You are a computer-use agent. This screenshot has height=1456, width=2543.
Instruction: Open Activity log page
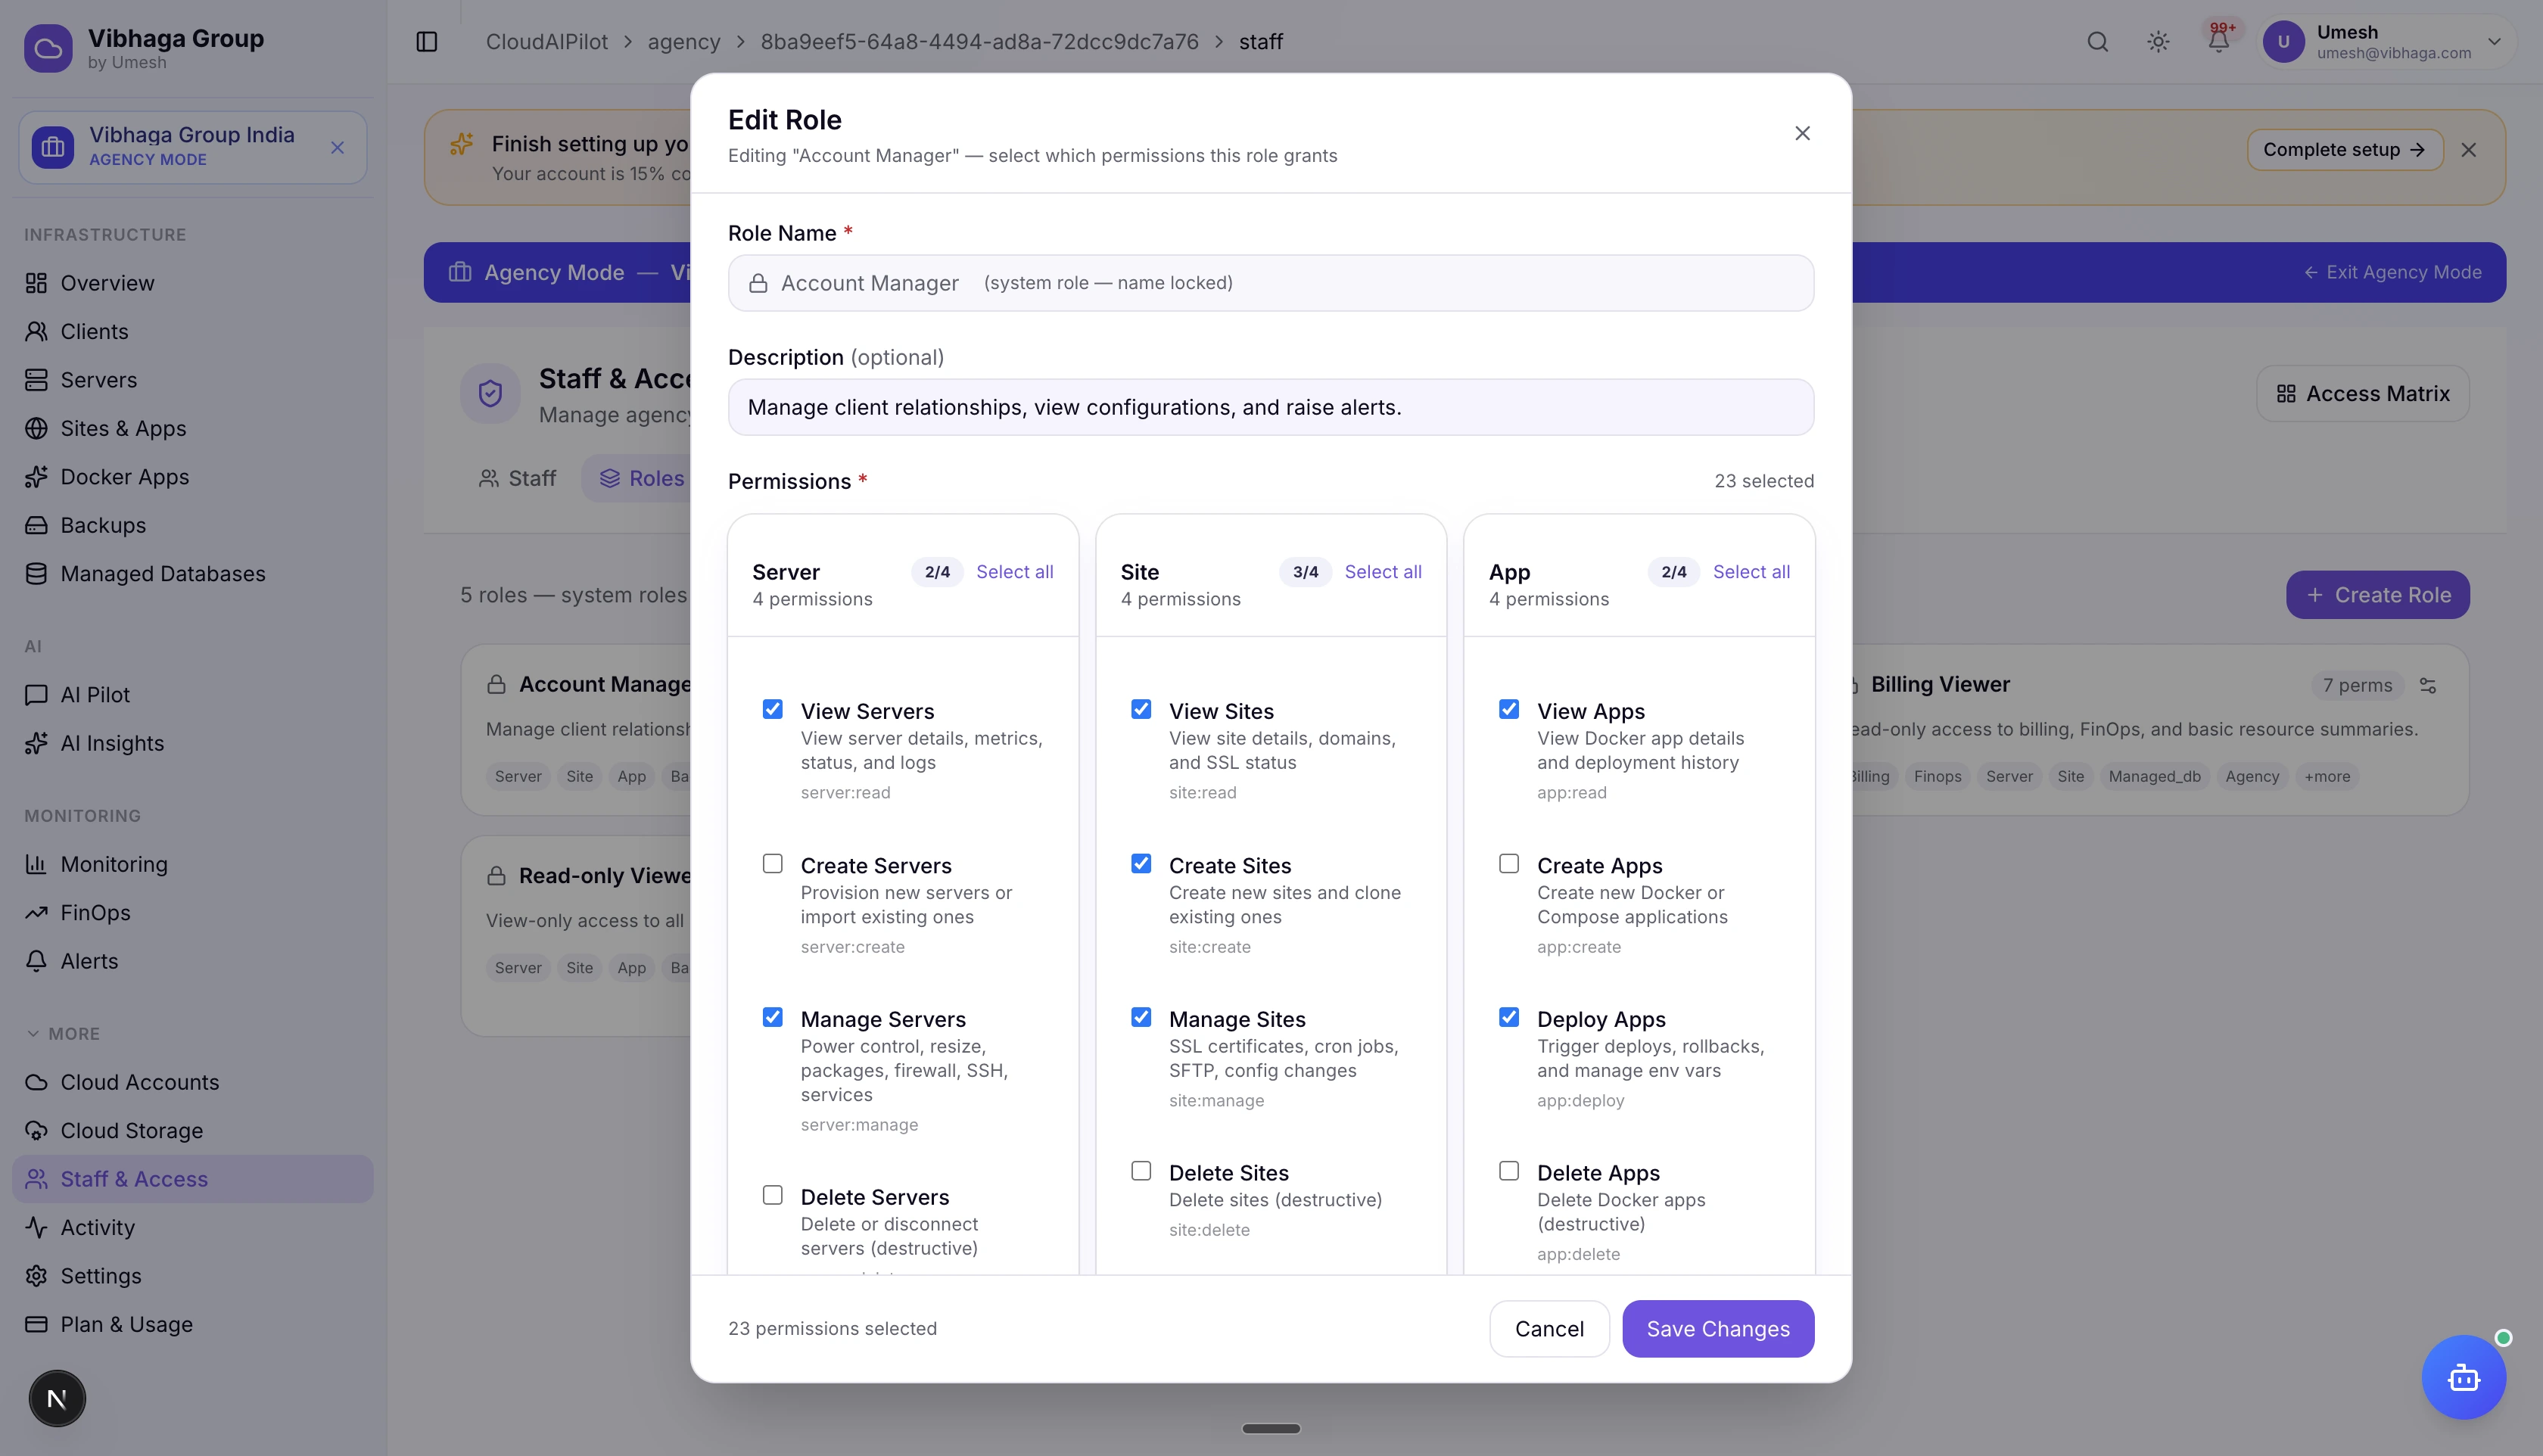(193, 1228)
